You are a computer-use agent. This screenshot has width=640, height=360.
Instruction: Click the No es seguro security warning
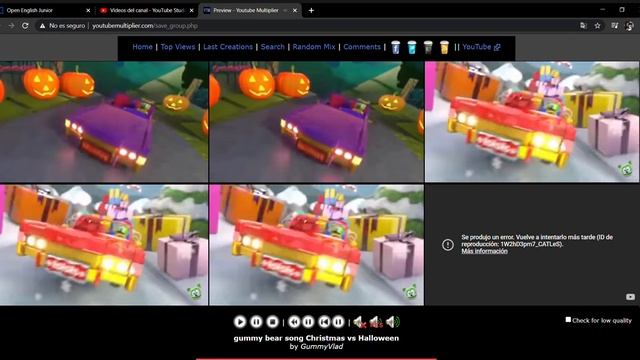pos(62,26)
